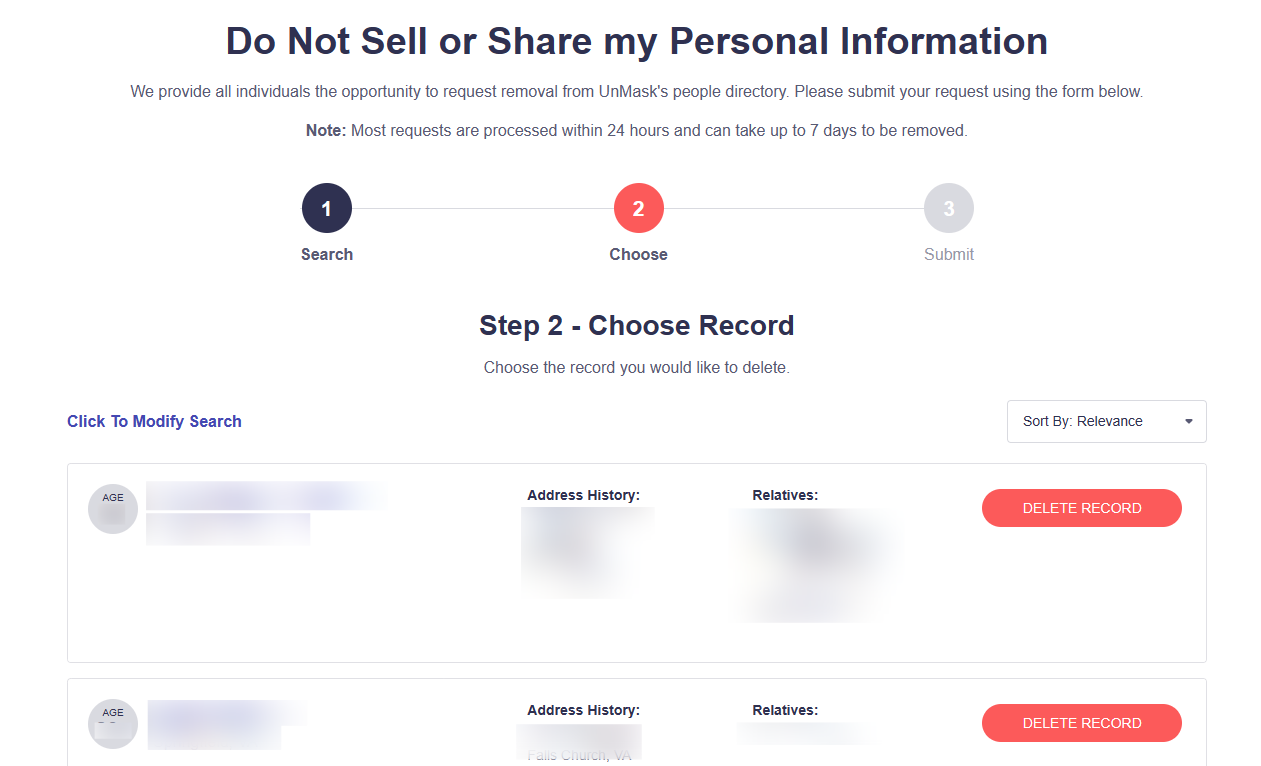Open the Sort By: Relevance dropdown
The height and width of the screenshot is (766, 1261).
[1106, 421]
